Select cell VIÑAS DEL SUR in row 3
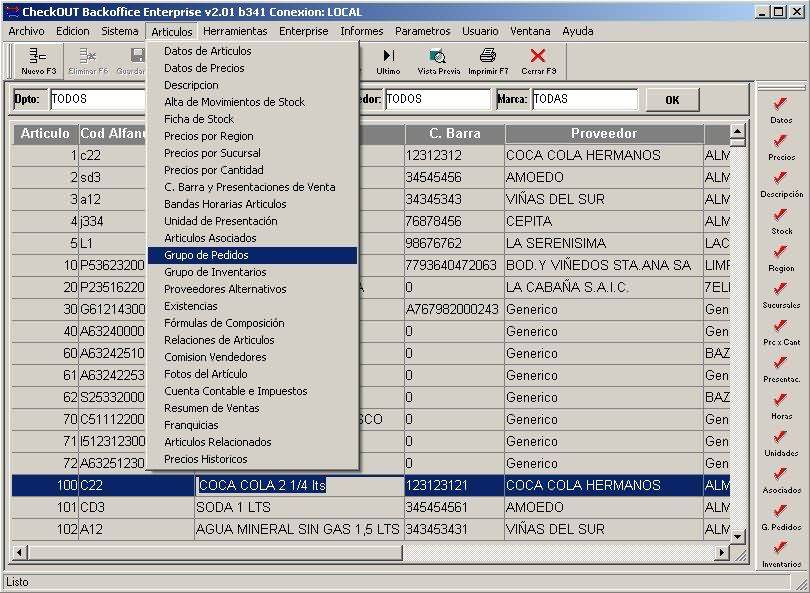This screenshot has width=810, height=593. [604, 199]
